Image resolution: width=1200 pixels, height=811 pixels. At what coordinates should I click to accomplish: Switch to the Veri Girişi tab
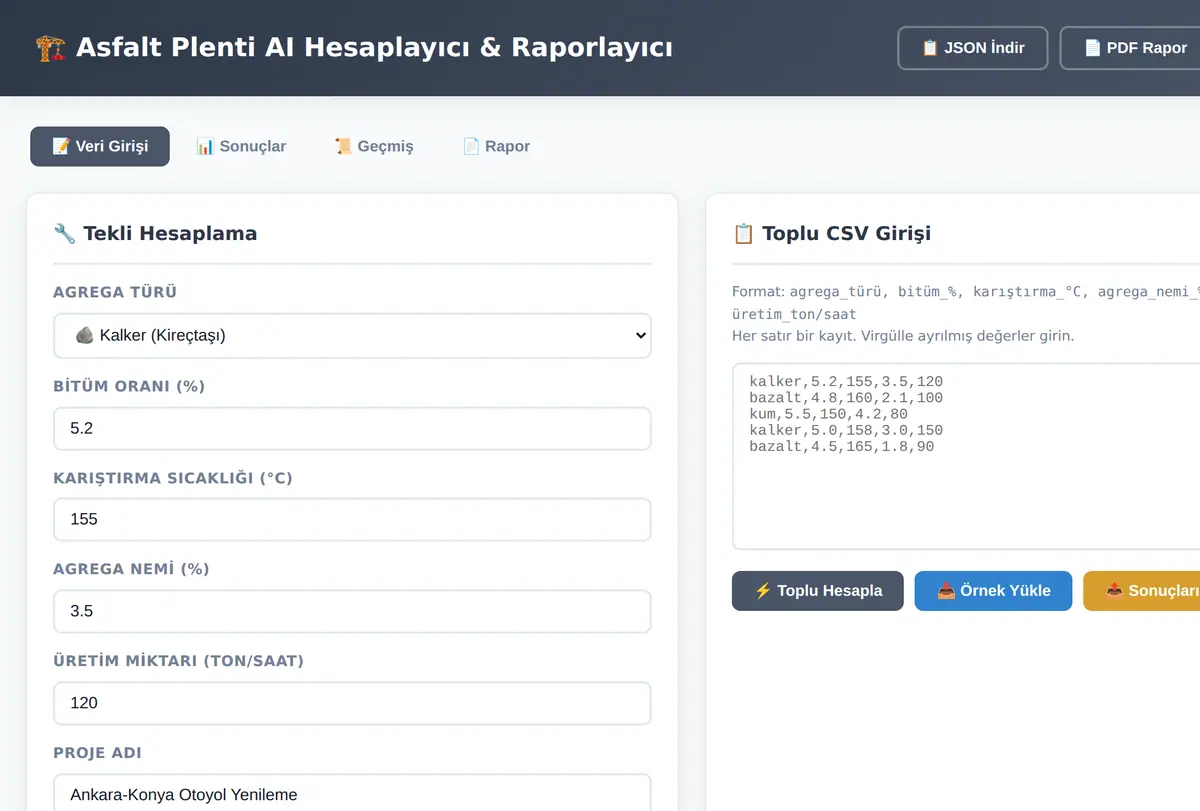(100, 146)
